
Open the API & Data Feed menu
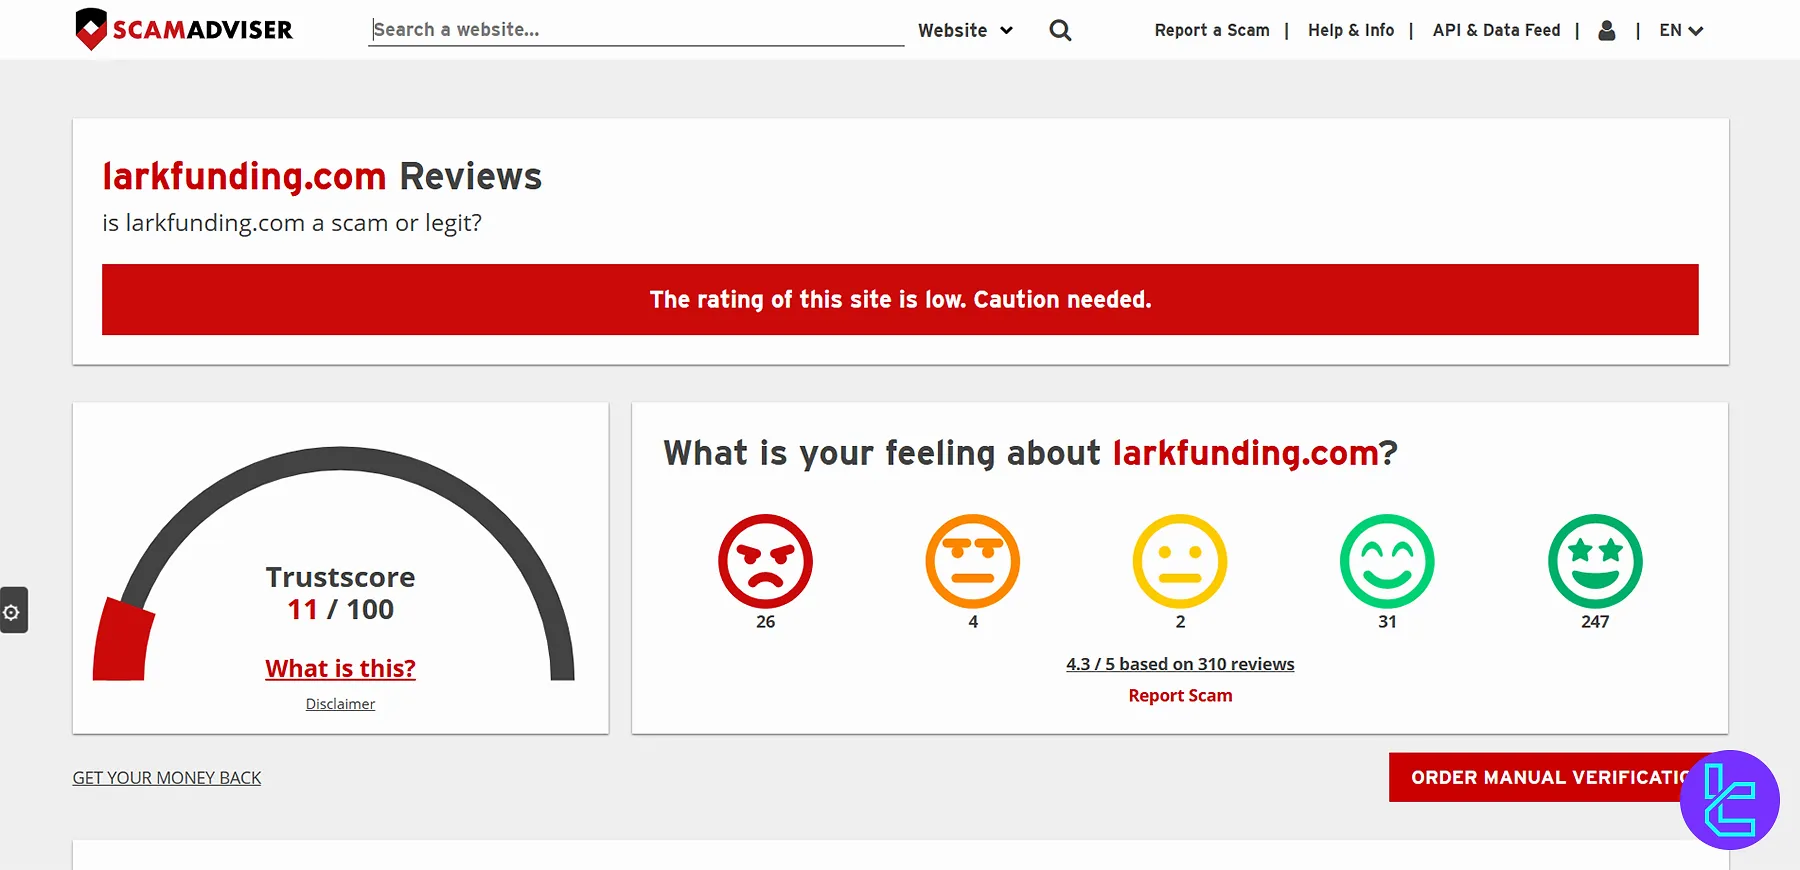point(1496,31)
